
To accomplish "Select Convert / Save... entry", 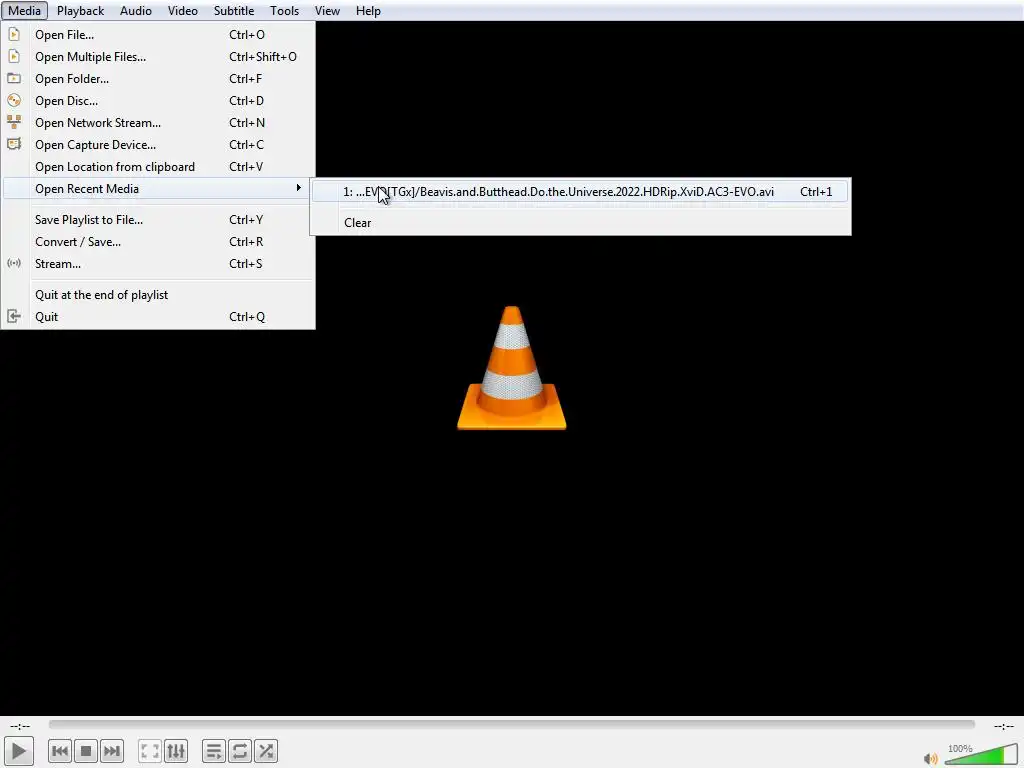I will pyautogui.click(x=159, y=242).
